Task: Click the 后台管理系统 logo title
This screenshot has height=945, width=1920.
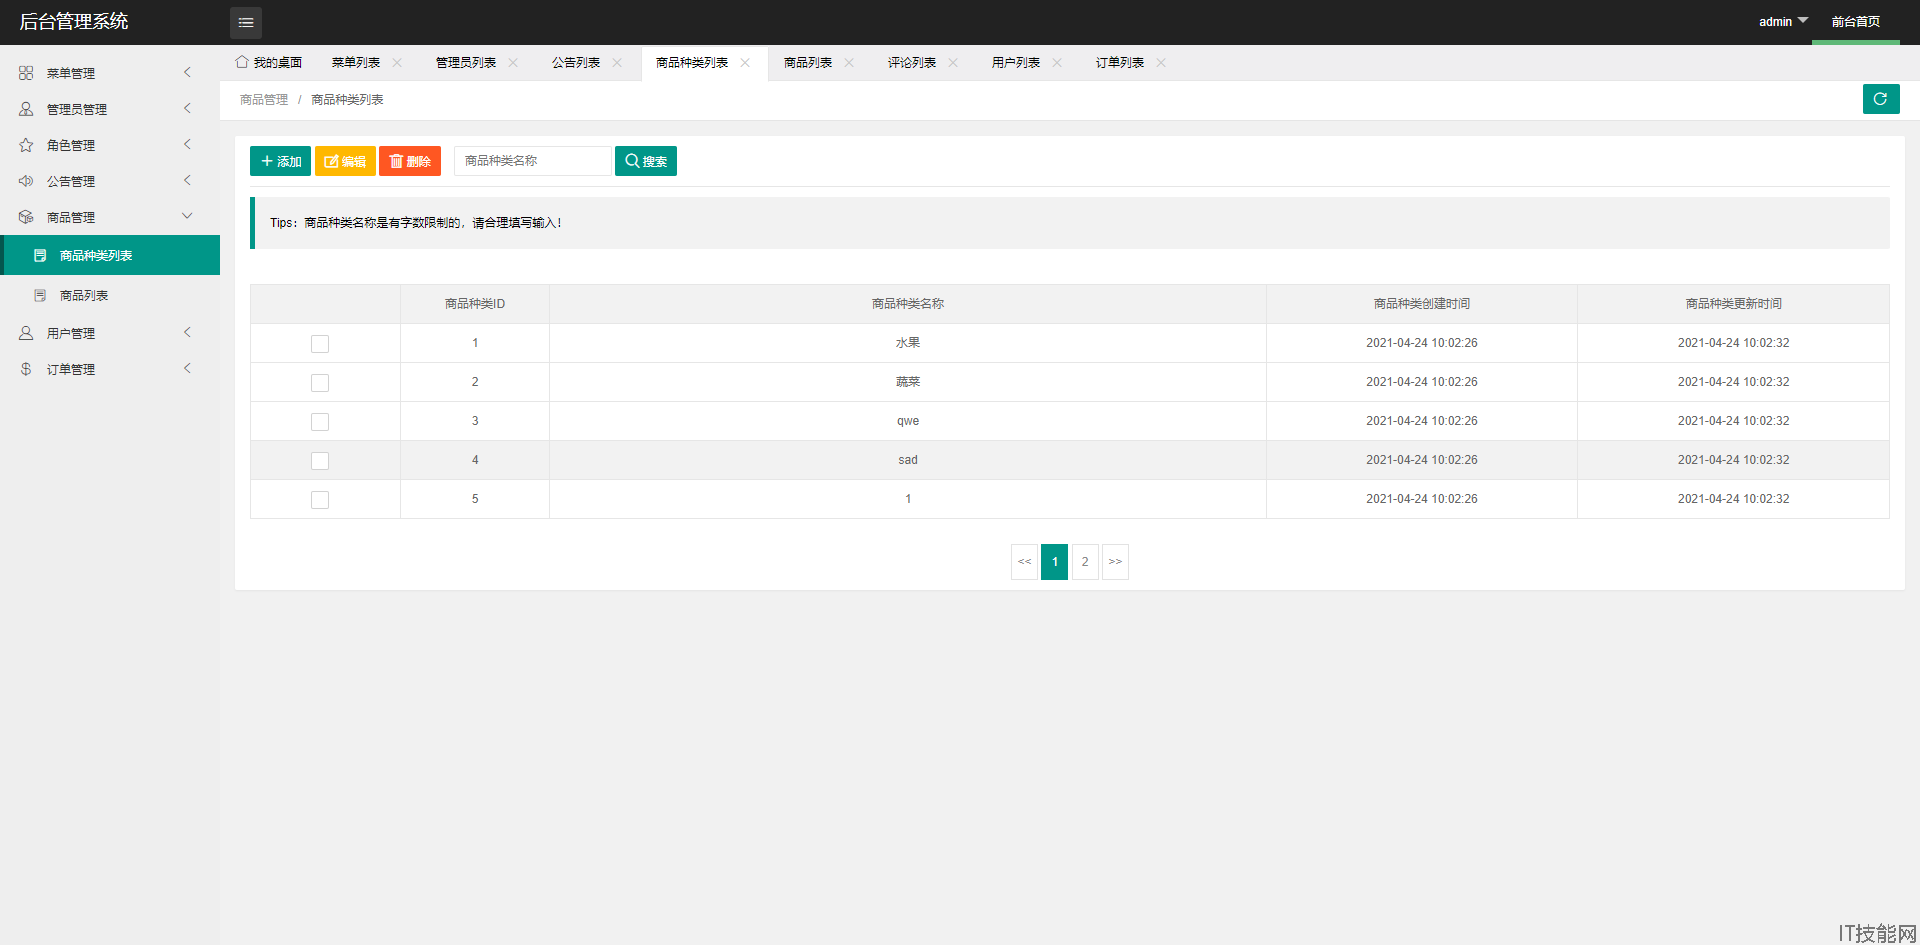Action: [x=74, y=21]
